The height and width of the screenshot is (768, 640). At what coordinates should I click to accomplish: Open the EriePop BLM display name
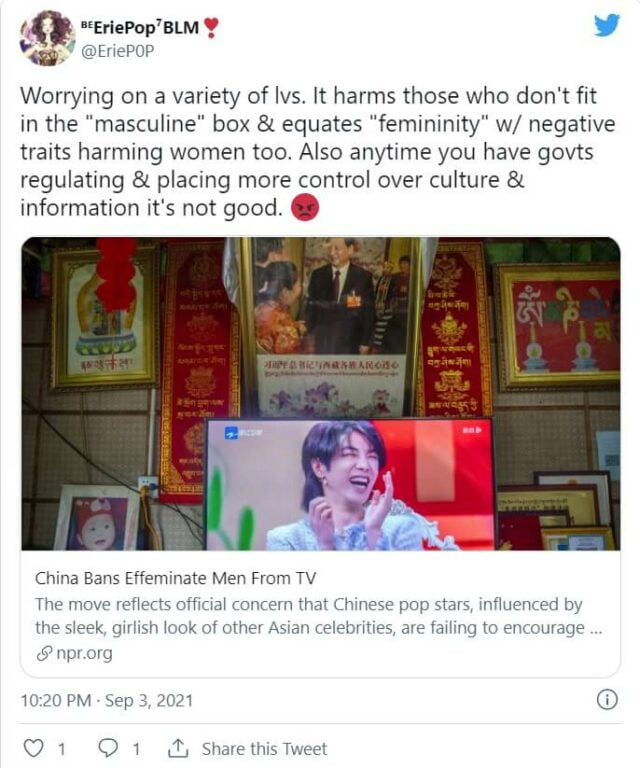pos(141,27)
